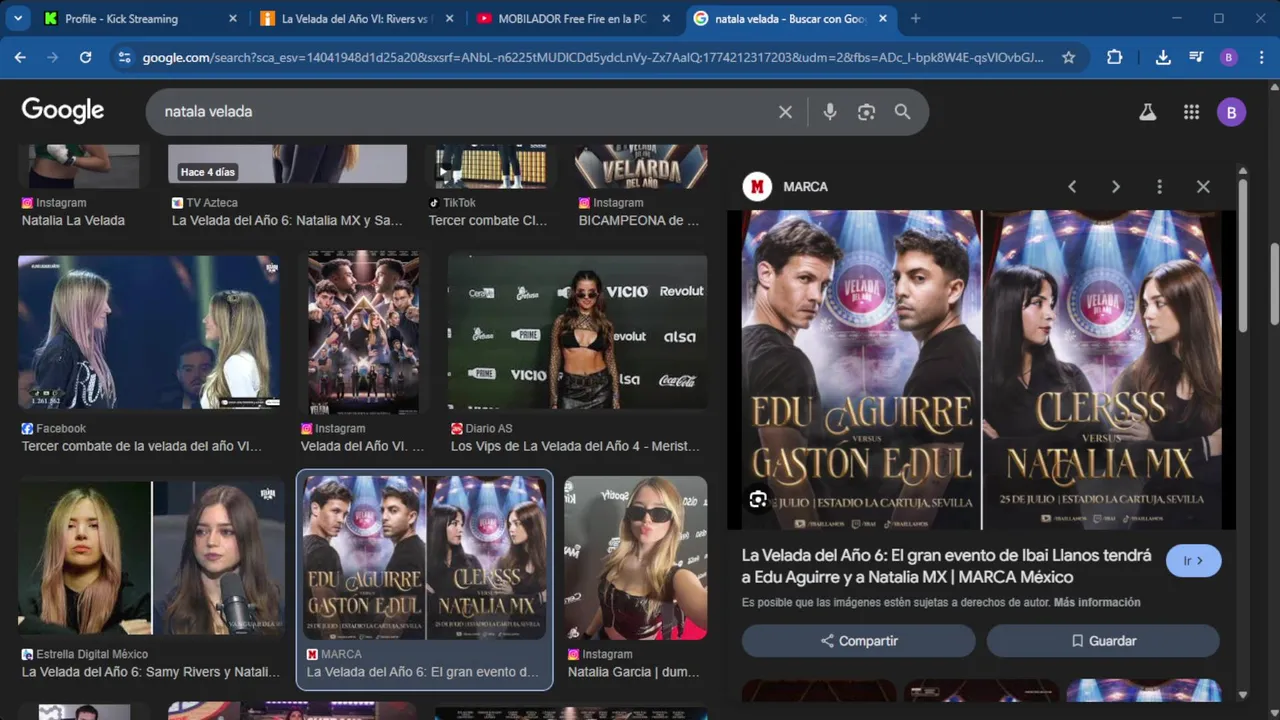The height and width of the screenshot is (720, 1280).
Task: Show next image in preview panel
Action: pyautogui.click(x=1115, y=187)
